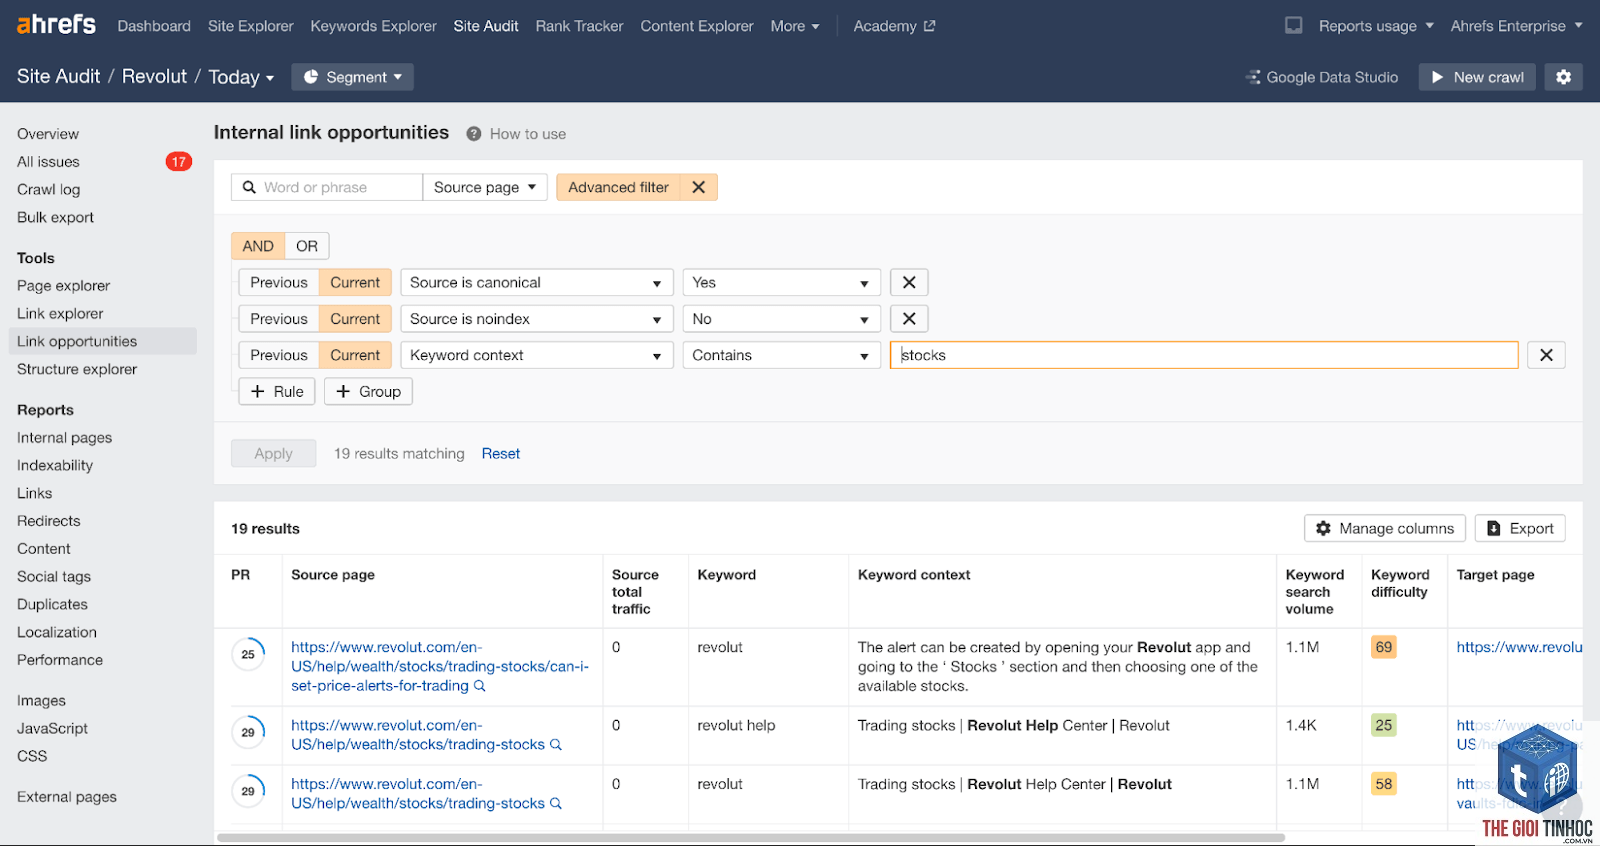The image size is (1600, 846).
Task: Open the settings gear icon
Action: pos(1563,77)
